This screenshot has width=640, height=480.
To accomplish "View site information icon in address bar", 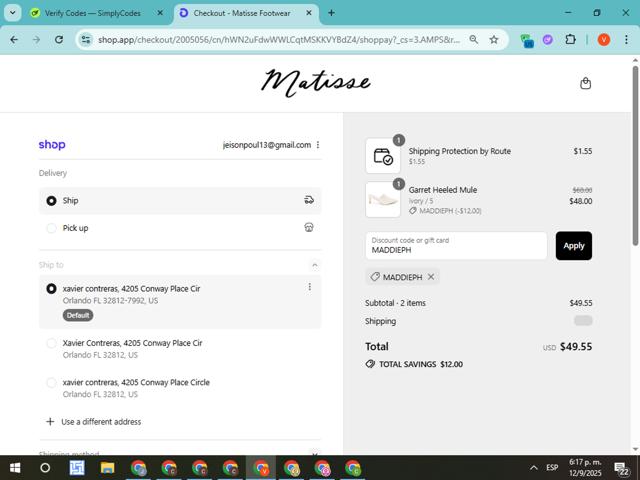I will [86, 40].
